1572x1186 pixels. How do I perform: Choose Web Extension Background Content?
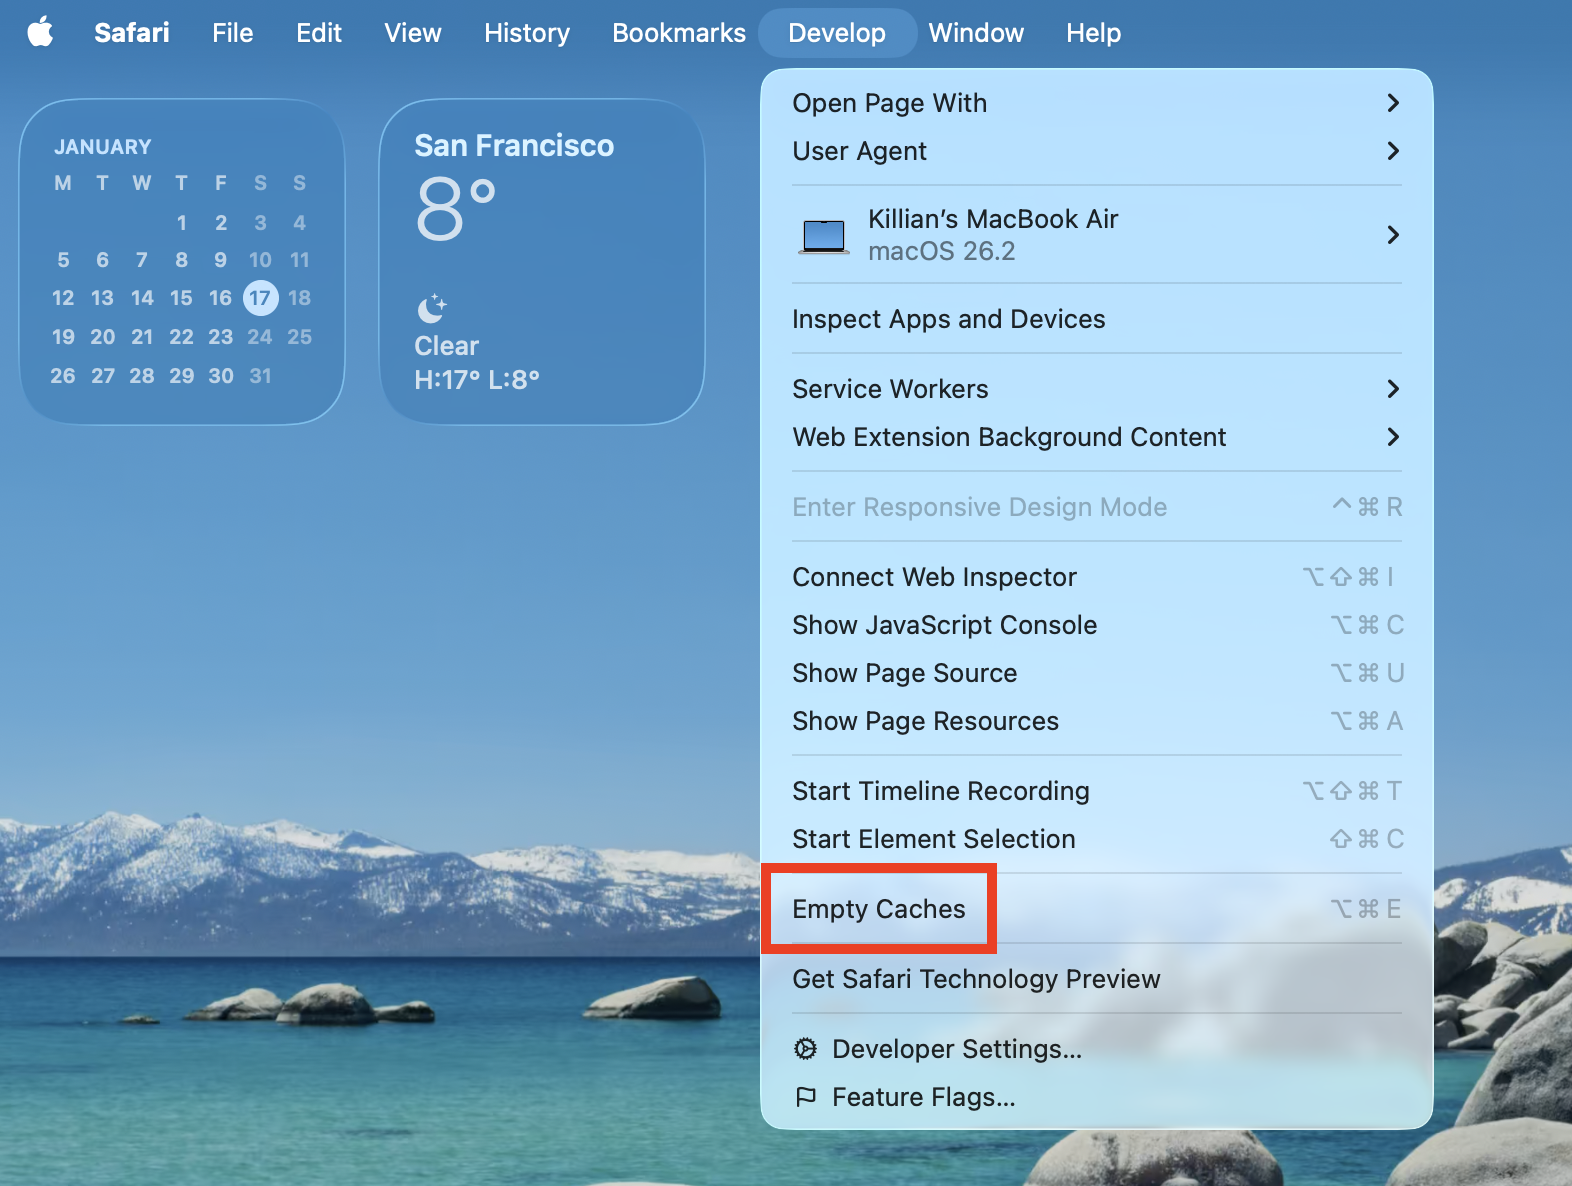click(1097, 437)
